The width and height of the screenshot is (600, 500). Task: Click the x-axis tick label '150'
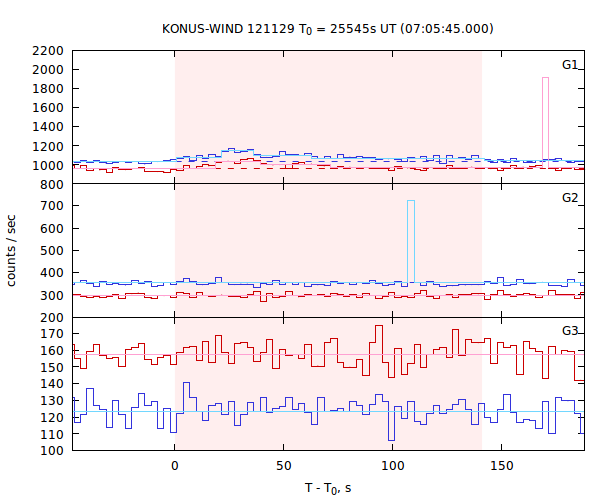pyautogui.click(x=502, y=466)
